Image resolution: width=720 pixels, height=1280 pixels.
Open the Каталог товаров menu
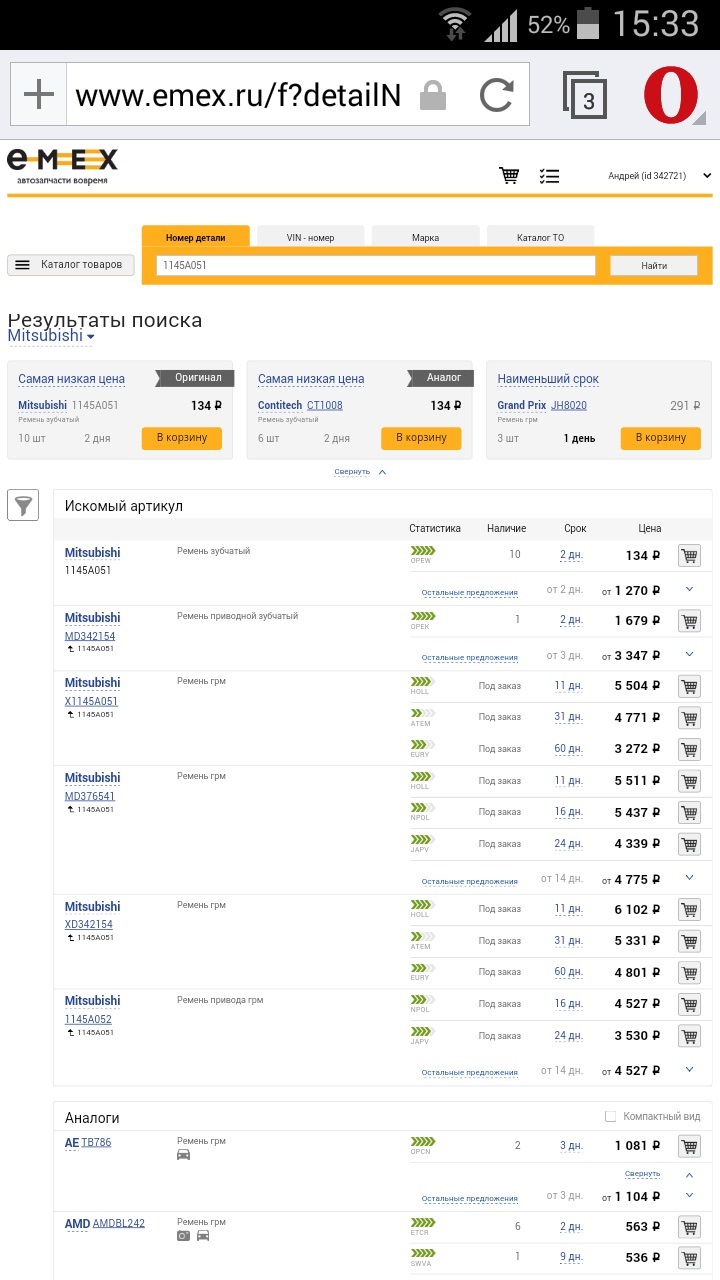(71, 265)
